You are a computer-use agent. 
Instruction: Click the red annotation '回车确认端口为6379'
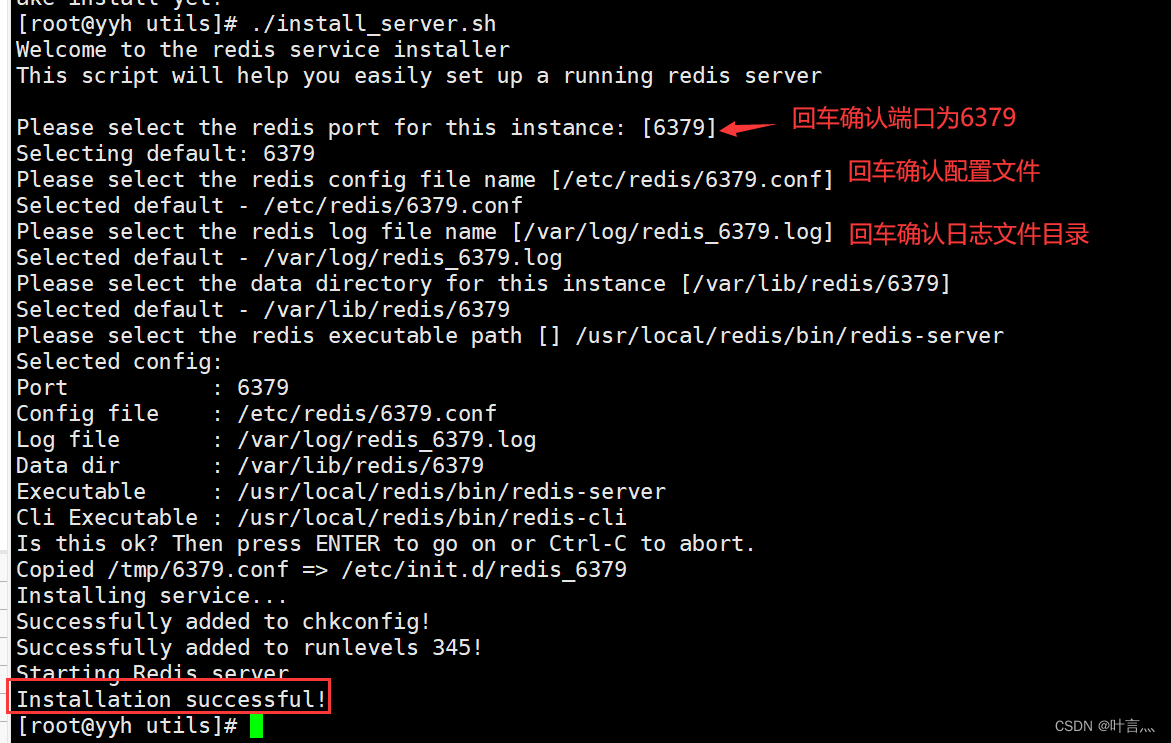click(x=904, y=118)
